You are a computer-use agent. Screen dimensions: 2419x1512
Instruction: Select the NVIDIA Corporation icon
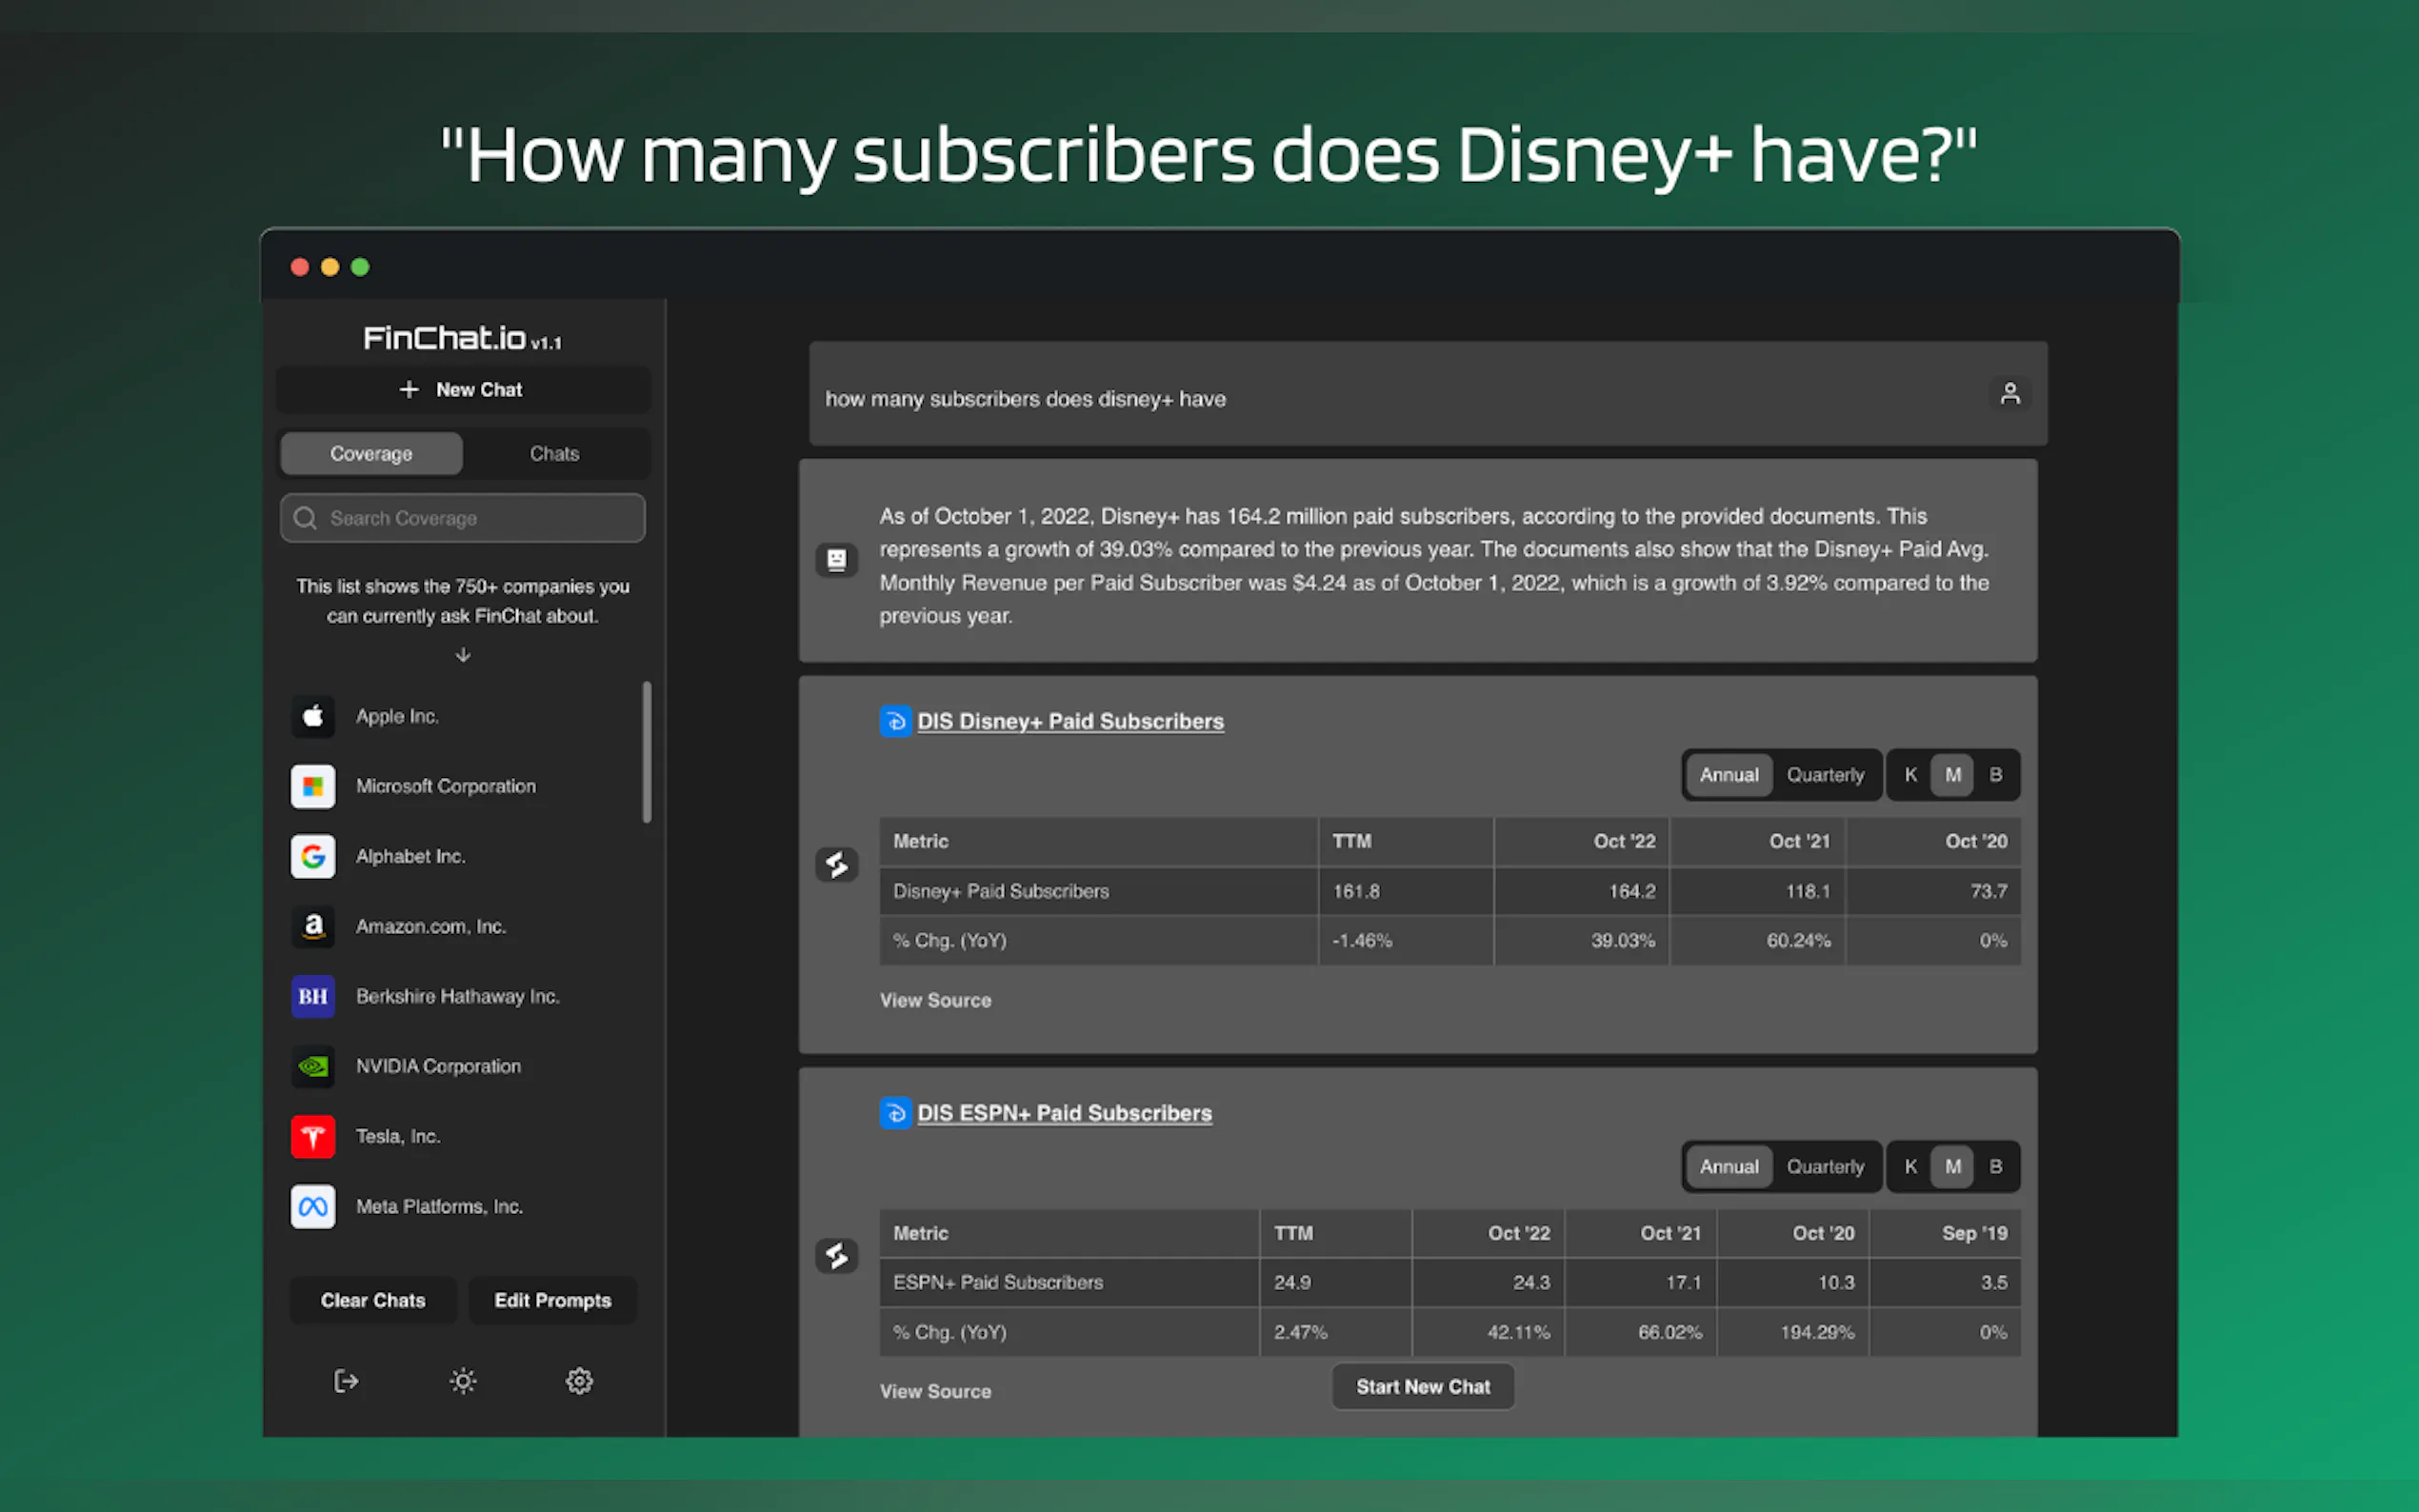tap(312, 1066)
